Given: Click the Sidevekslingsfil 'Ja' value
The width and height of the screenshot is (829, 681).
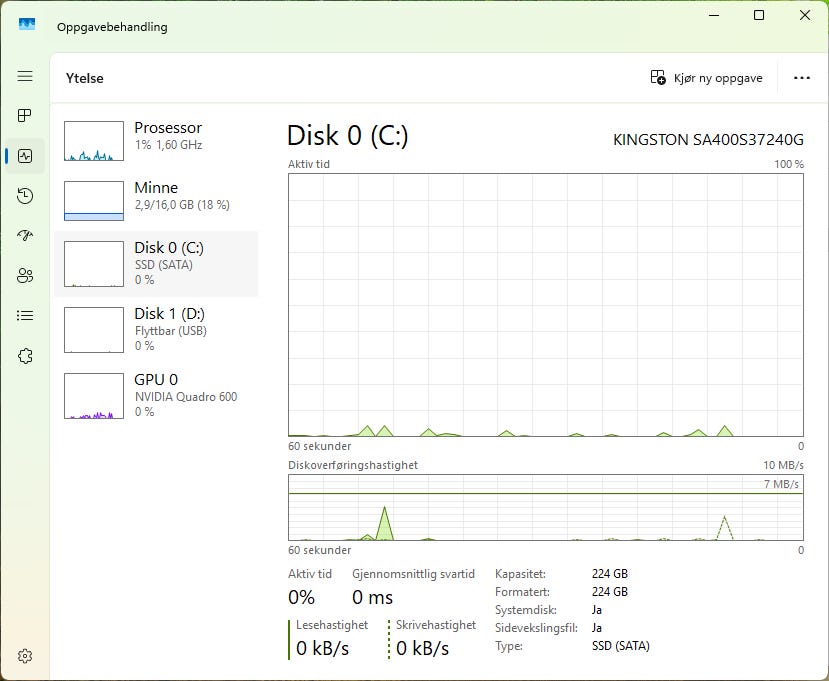Looking at the screenshot, I should (597, 628).
